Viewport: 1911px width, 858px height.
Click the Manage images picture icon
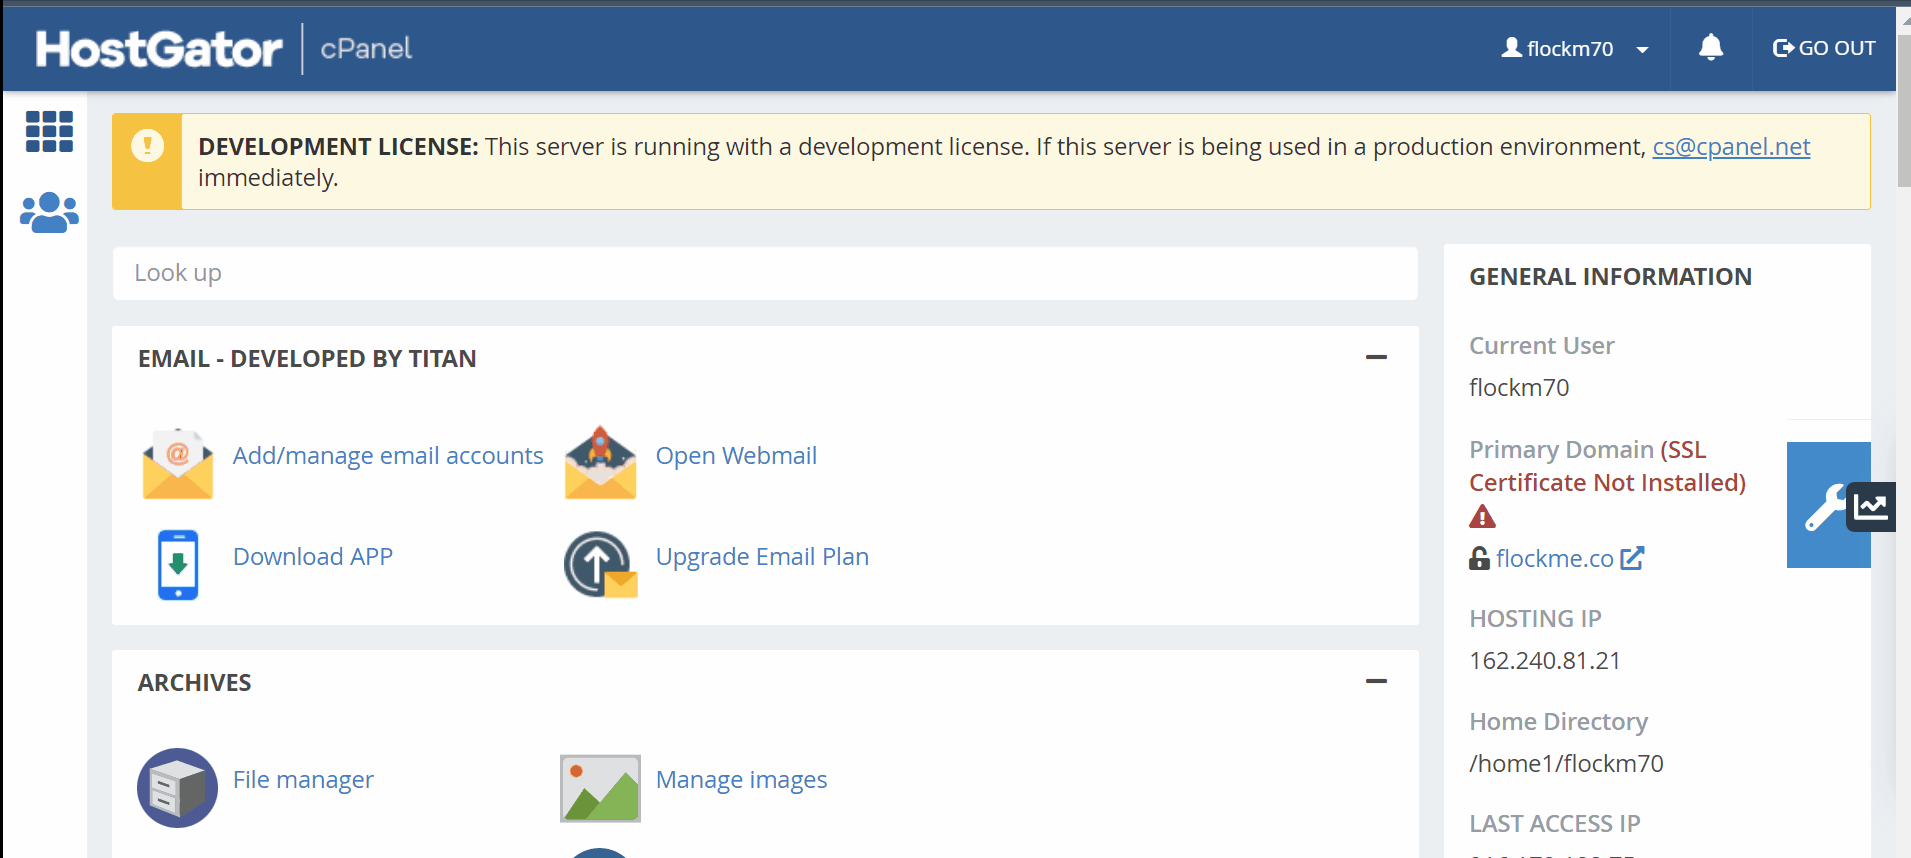600,788
